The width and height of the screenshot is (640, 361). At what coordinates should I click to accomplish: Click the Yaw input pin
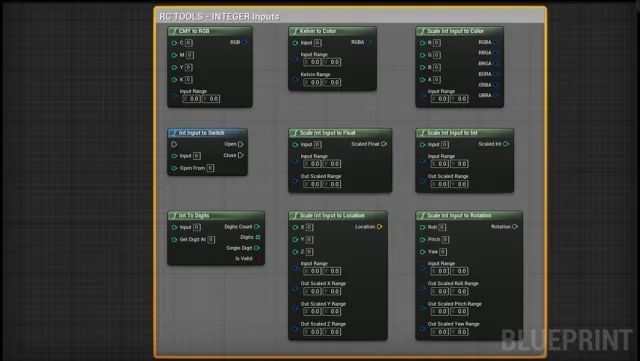[422, 252]
